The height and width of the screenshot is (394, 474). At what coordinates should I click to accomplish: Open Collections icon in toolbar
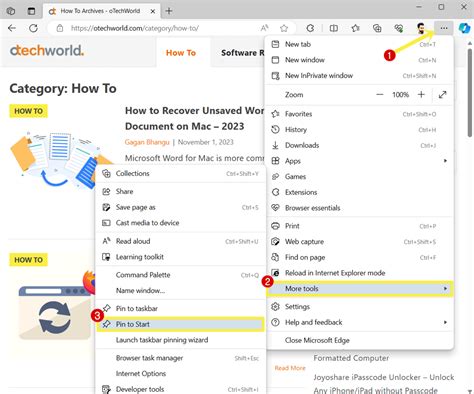point(377,28)
